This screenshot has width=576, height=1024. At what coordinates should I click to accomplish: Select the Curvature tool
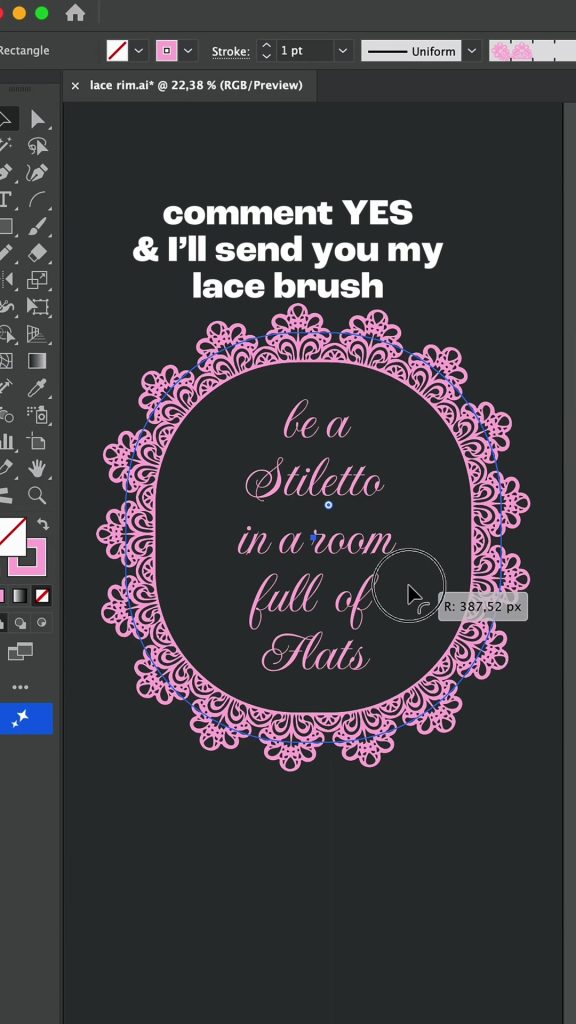coord(38,172)
